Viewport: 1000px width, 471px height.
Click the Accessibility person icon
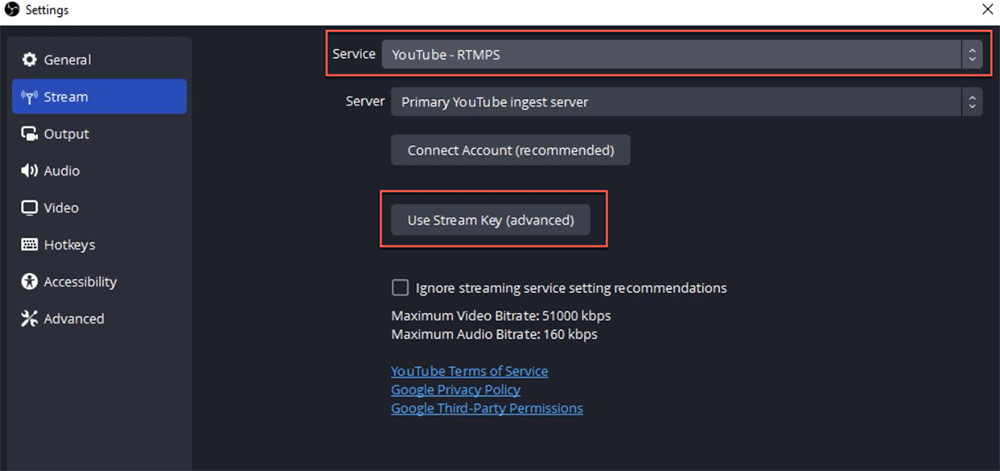click(x=29, y=282)
